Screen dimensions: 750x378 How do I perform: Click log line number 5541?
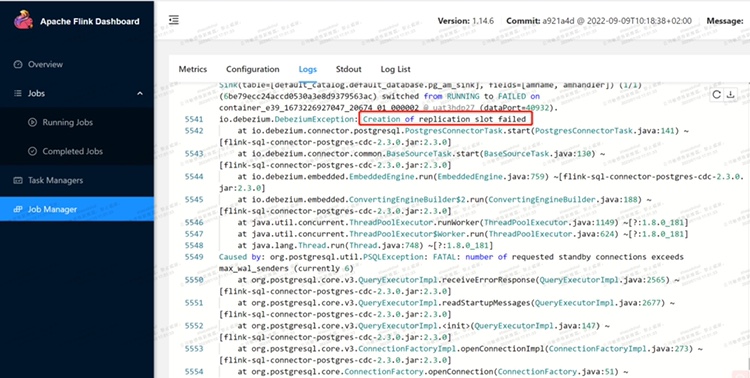[194, 119]
